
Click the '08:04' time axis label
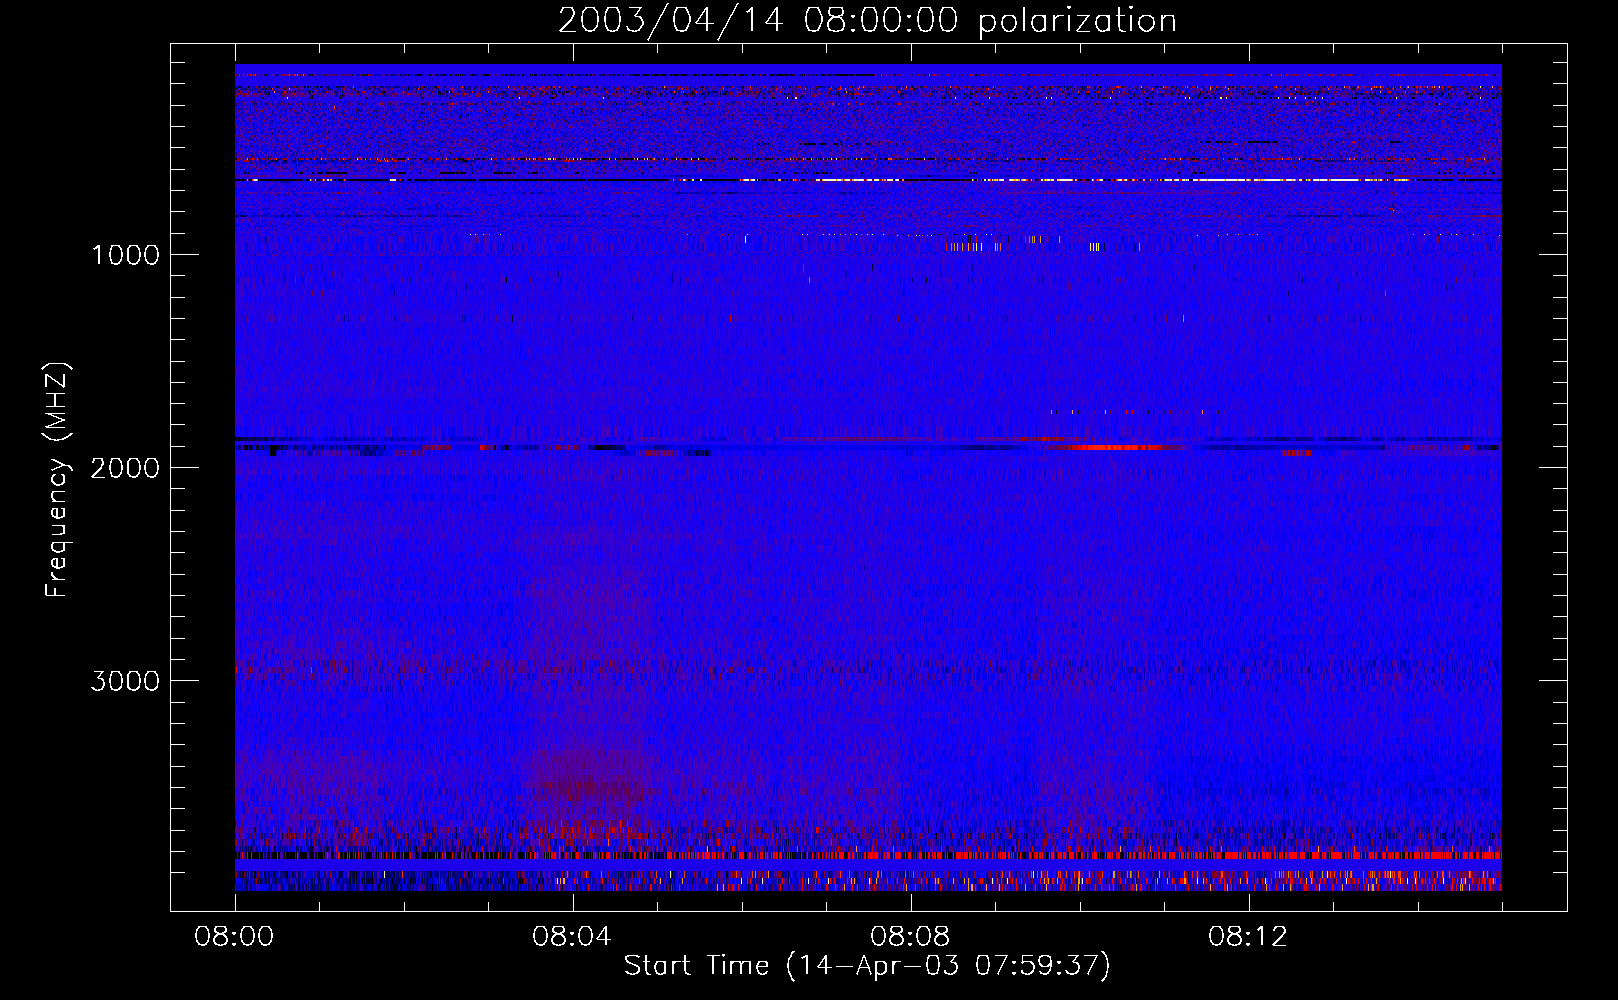pos(572,937)
